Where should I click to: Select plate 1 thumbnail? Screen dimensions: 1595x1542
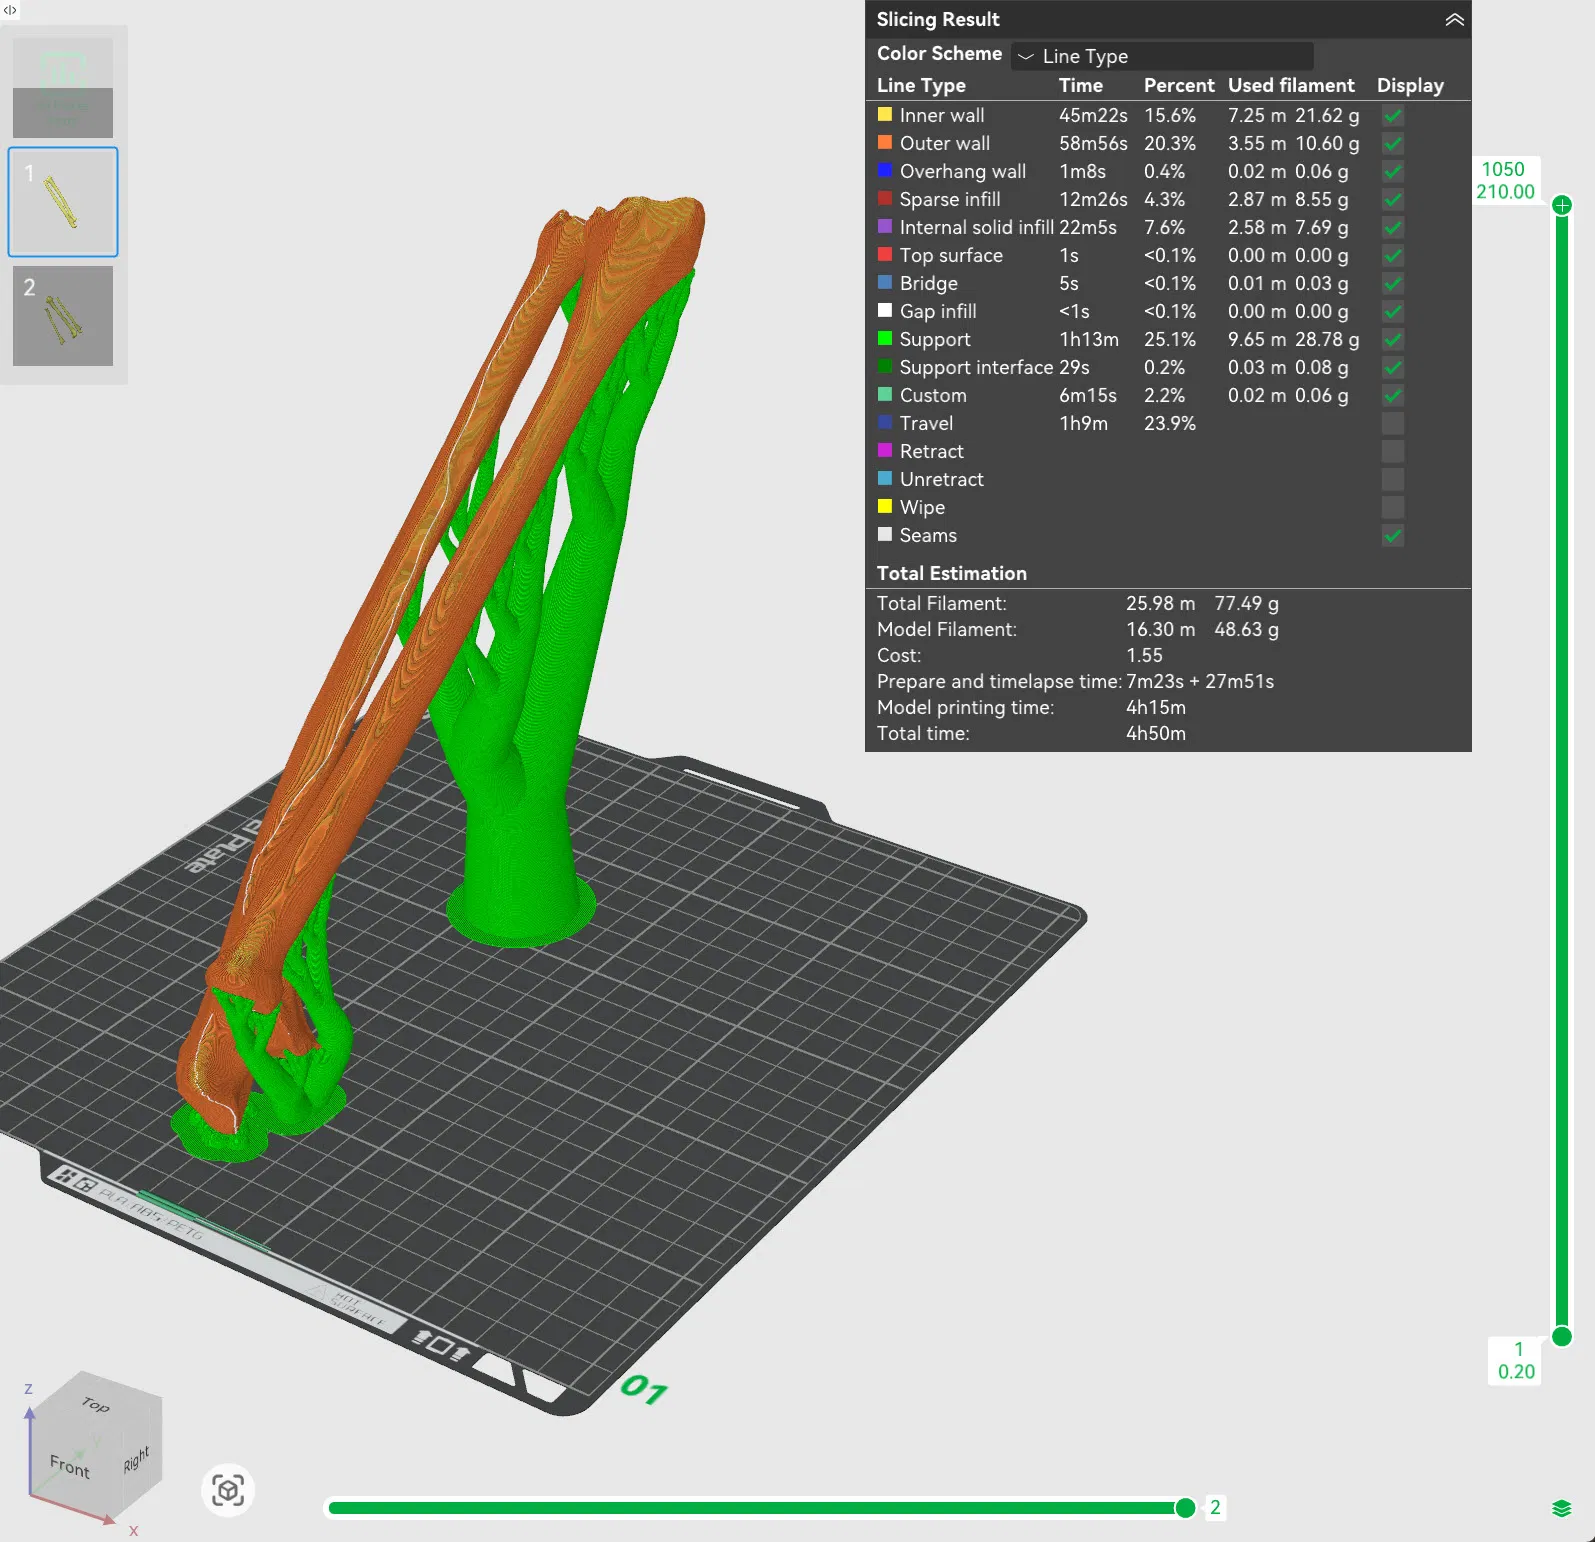tap(63, 202)
